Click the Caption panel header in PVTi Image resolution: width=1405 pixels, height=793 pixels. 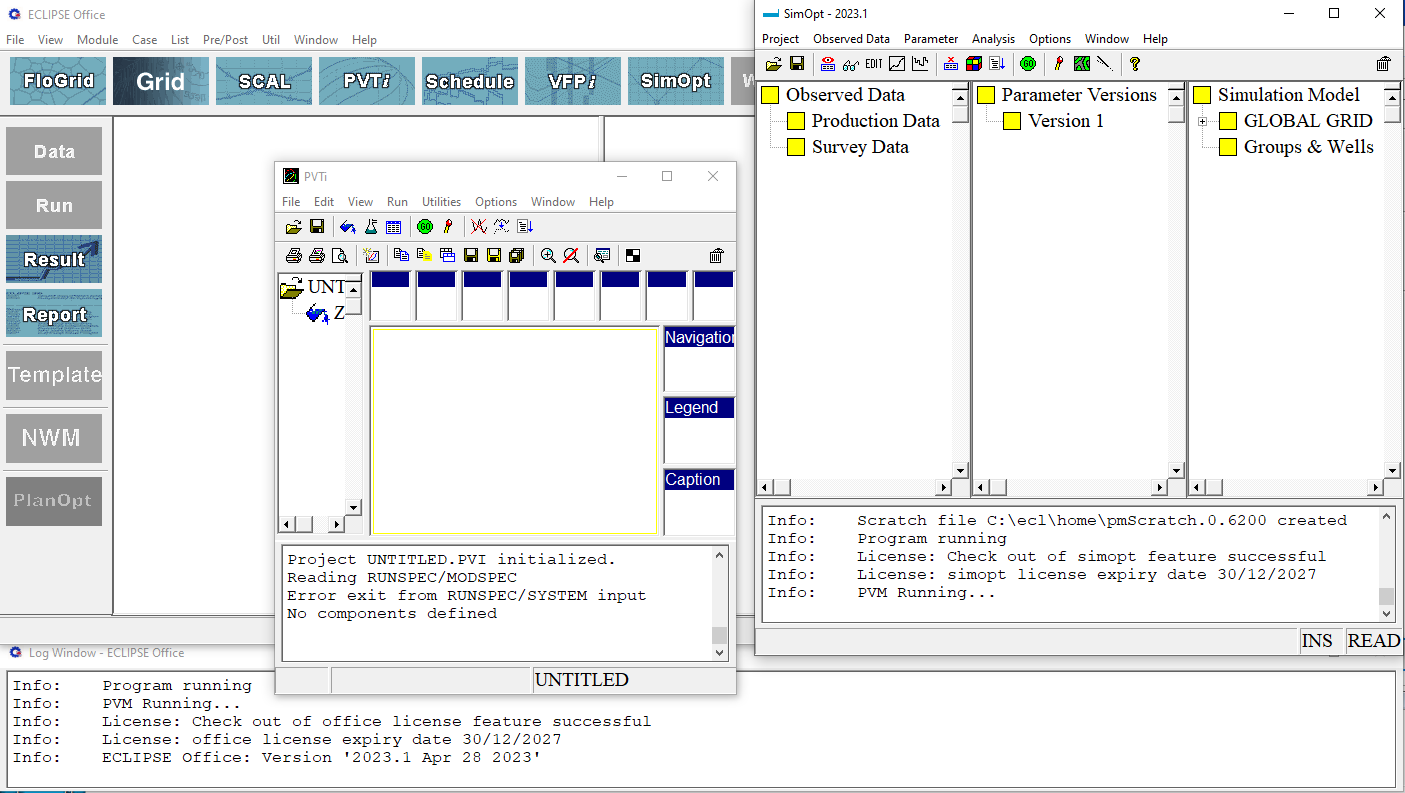point(699,480)
